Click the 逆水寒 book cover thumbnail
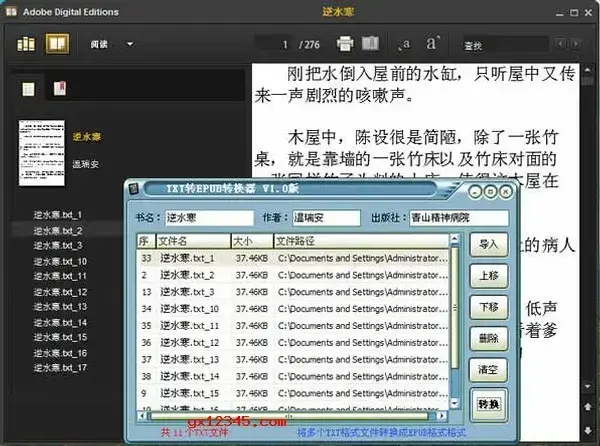 [x=42, y=153]
